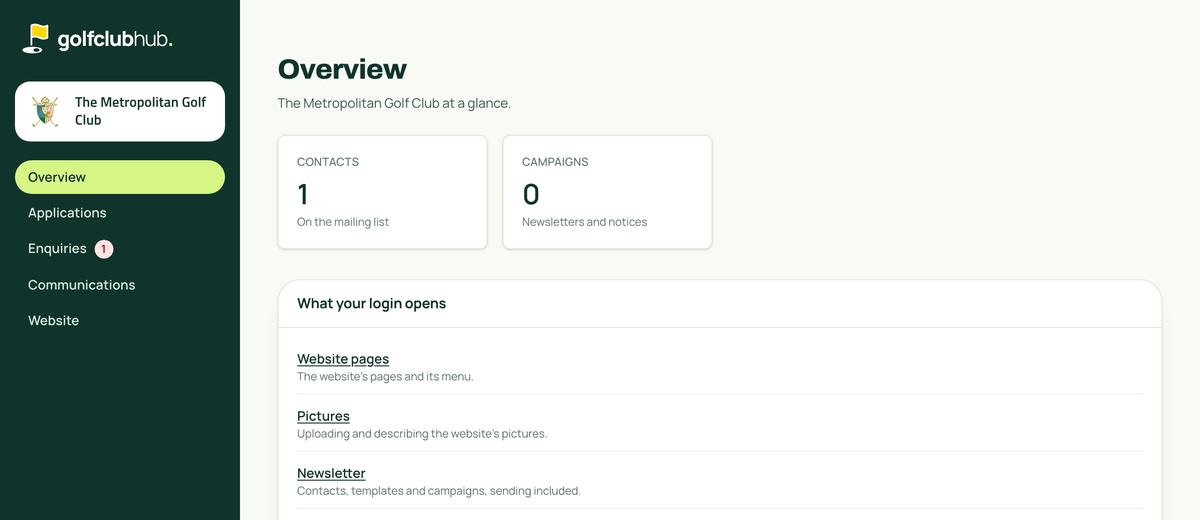Select The Metropolitan Golf Club card
Viewport: 1200px width, 520px height.
click(x=120, y=111)
